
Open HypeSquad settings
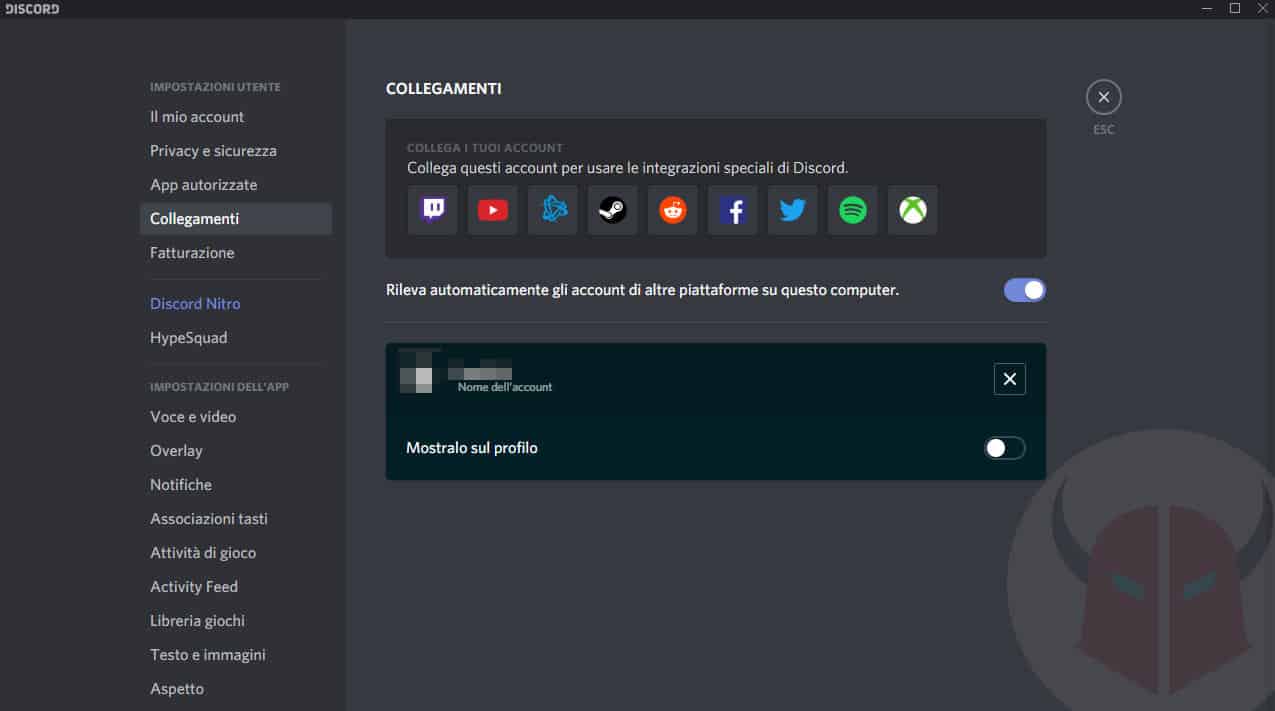236,338
